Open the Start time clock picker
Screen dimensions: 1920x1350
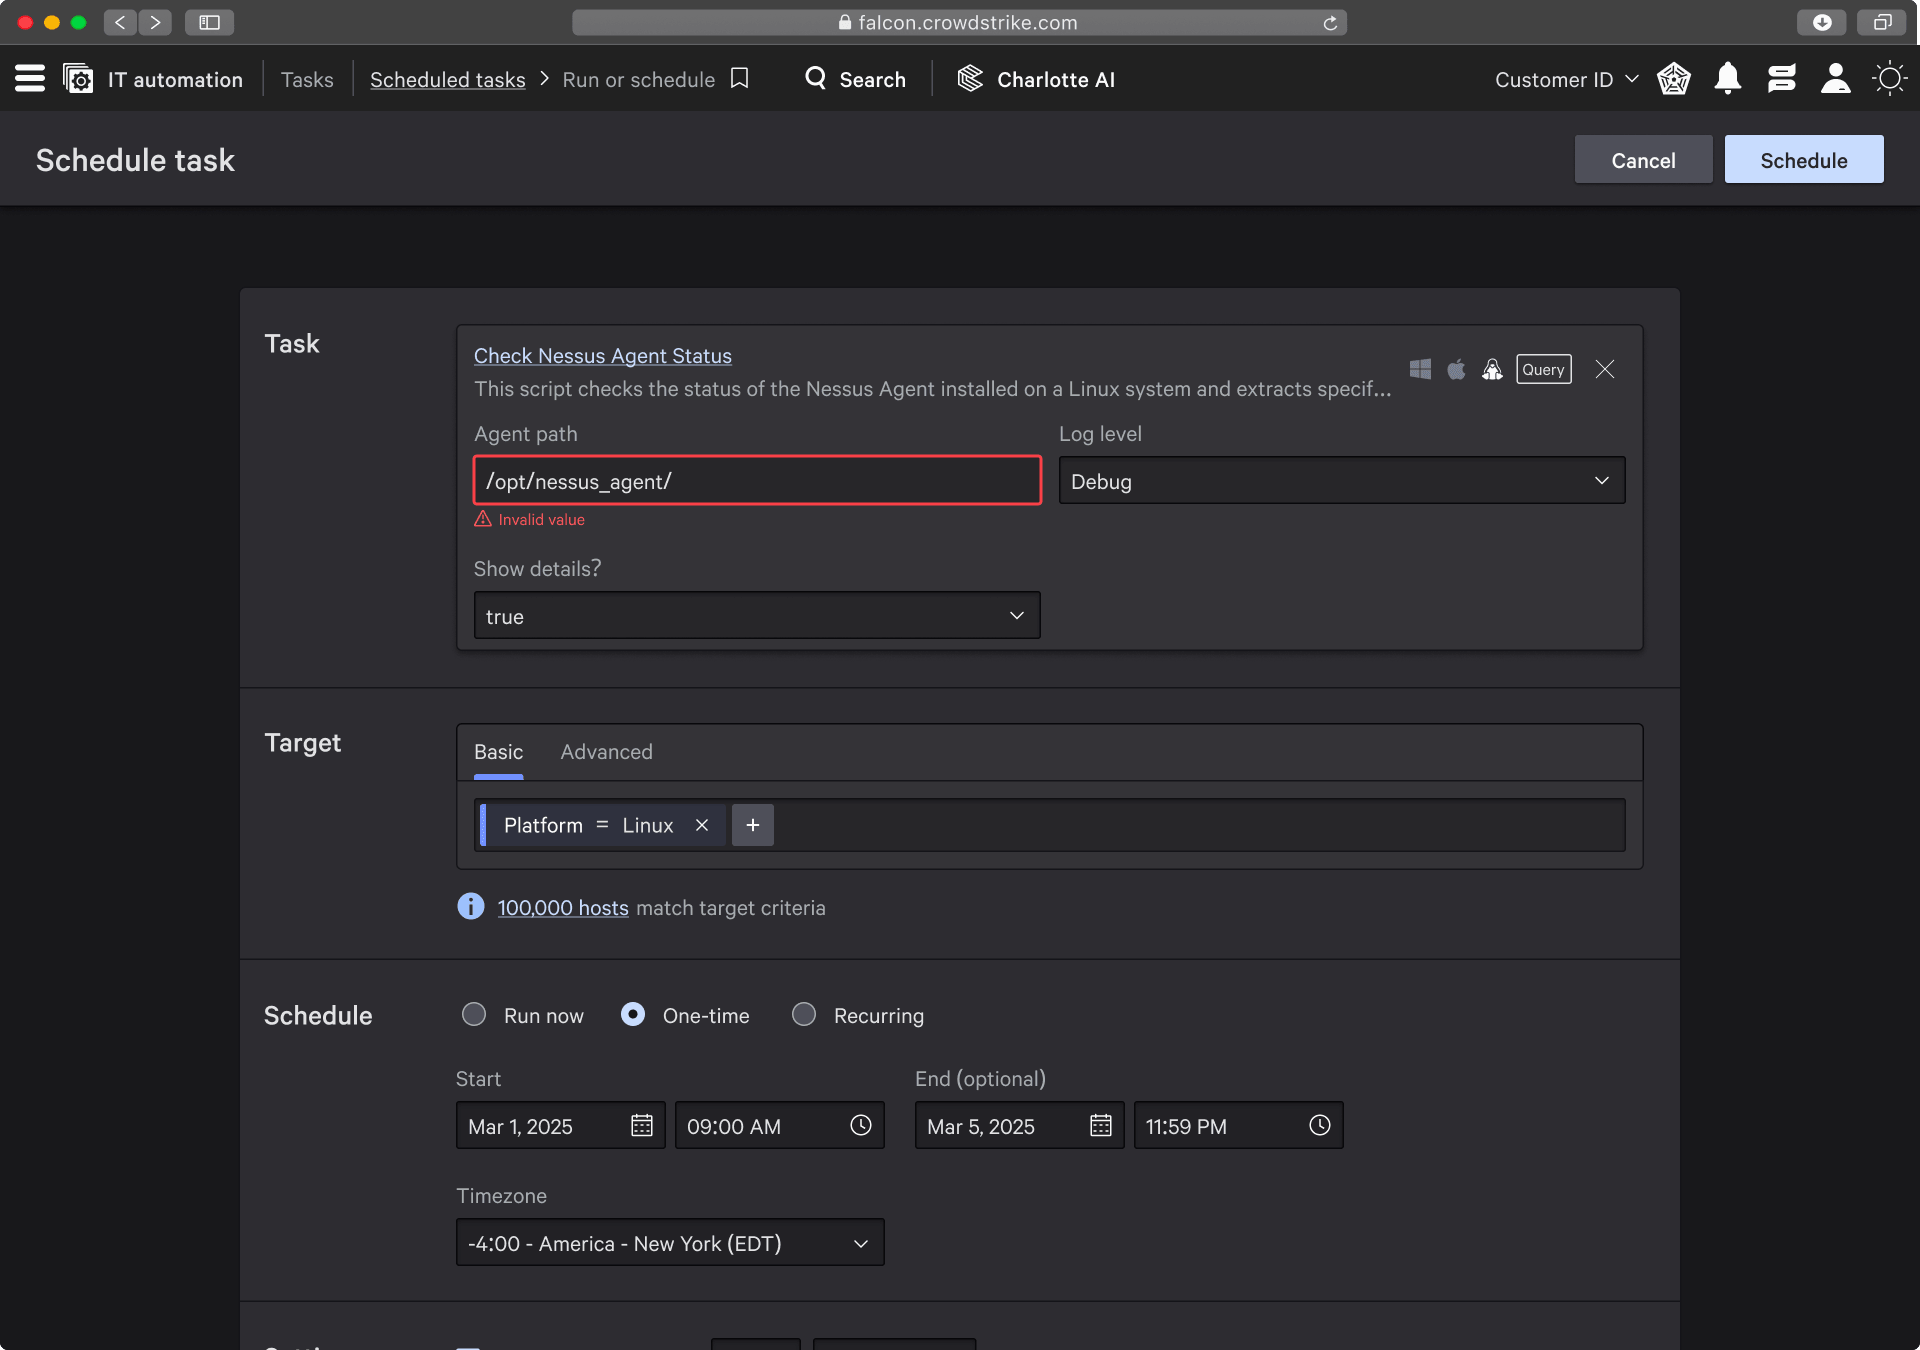[x=861, y=1126]
